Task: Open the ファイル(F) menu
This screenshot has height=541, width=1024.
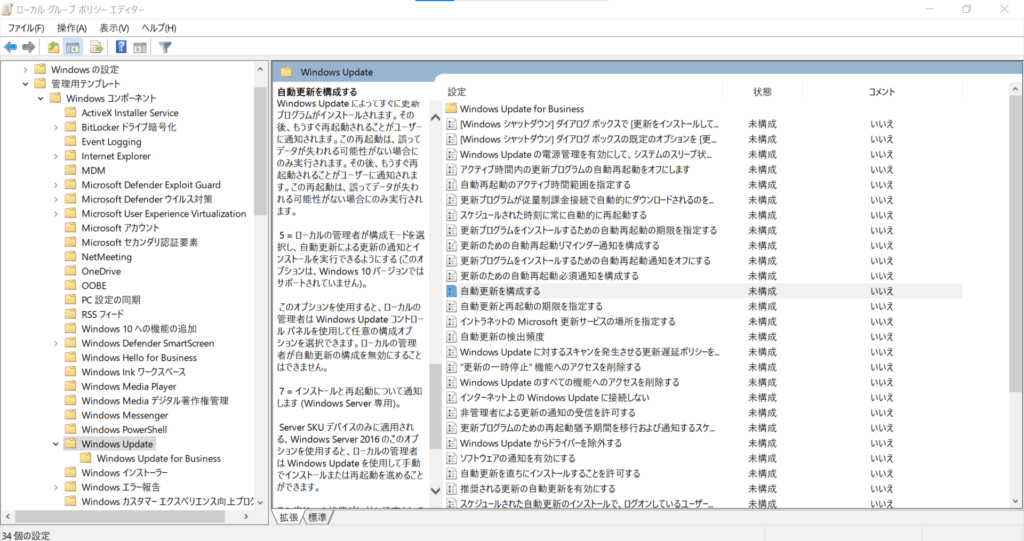Action: (26, 28)
